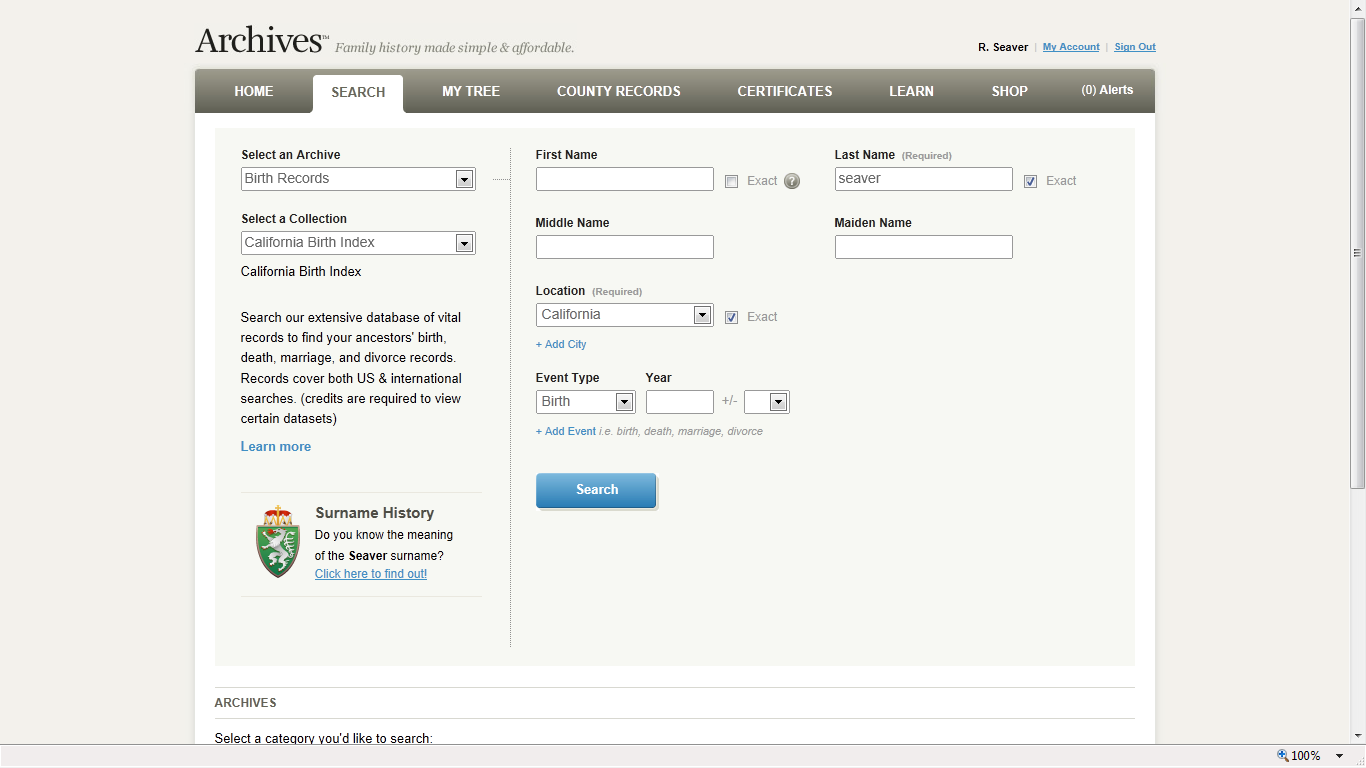Expand the Select a Collection dropdown
This screenshot has height=768, width=1366.
pyautogui.click(x=463, y=243)
